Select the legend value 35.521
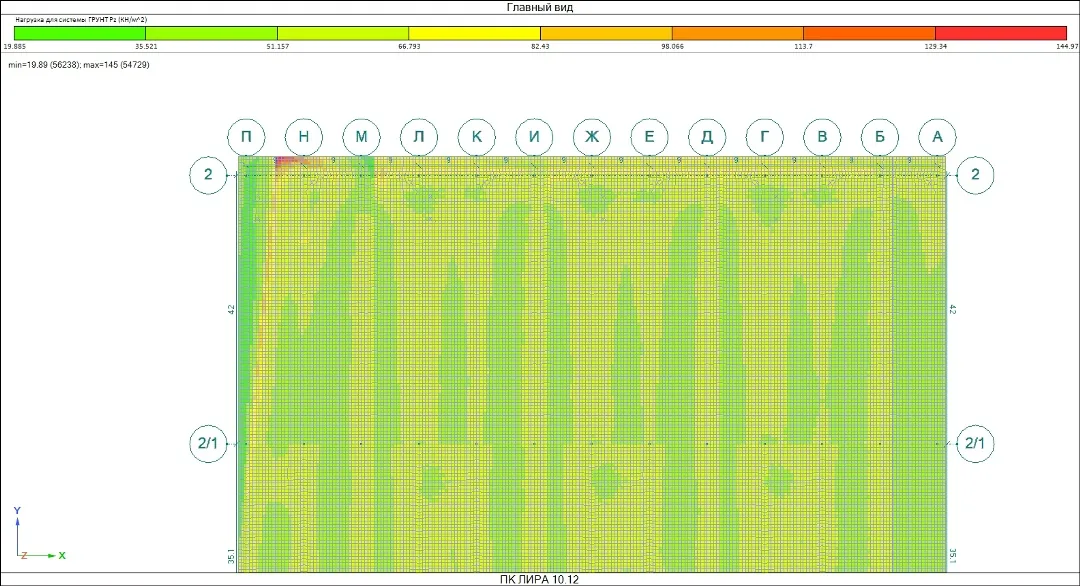Screen dimensions: 1080x586 [x=146, y=46]
